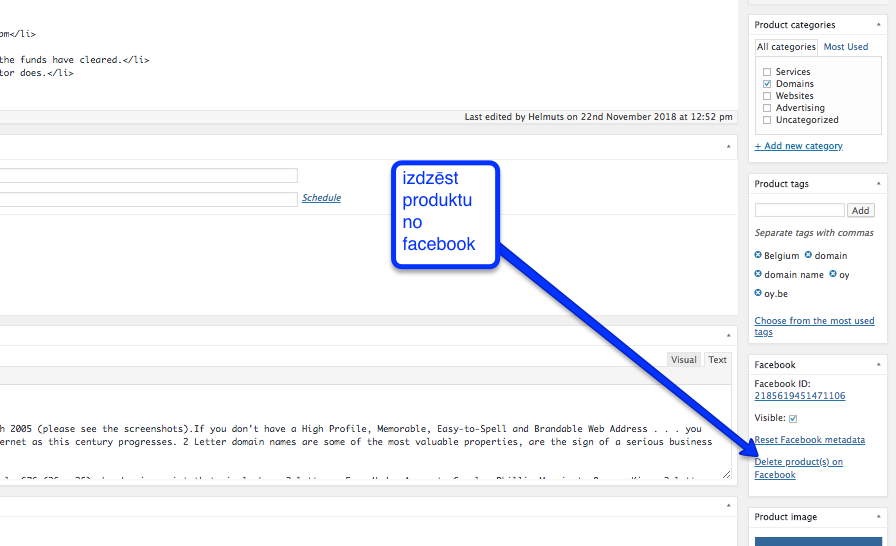
Task: Remove the domain tag
Action: 808,255
